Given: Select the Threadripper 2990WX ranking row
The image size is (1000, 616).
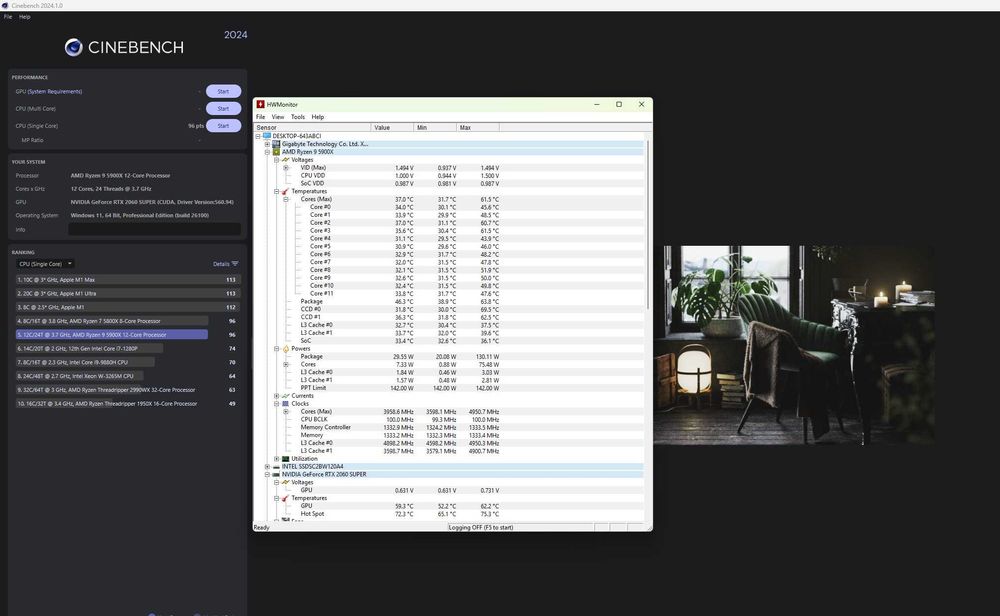Looking at the screenshot, I should pos(128,390).
